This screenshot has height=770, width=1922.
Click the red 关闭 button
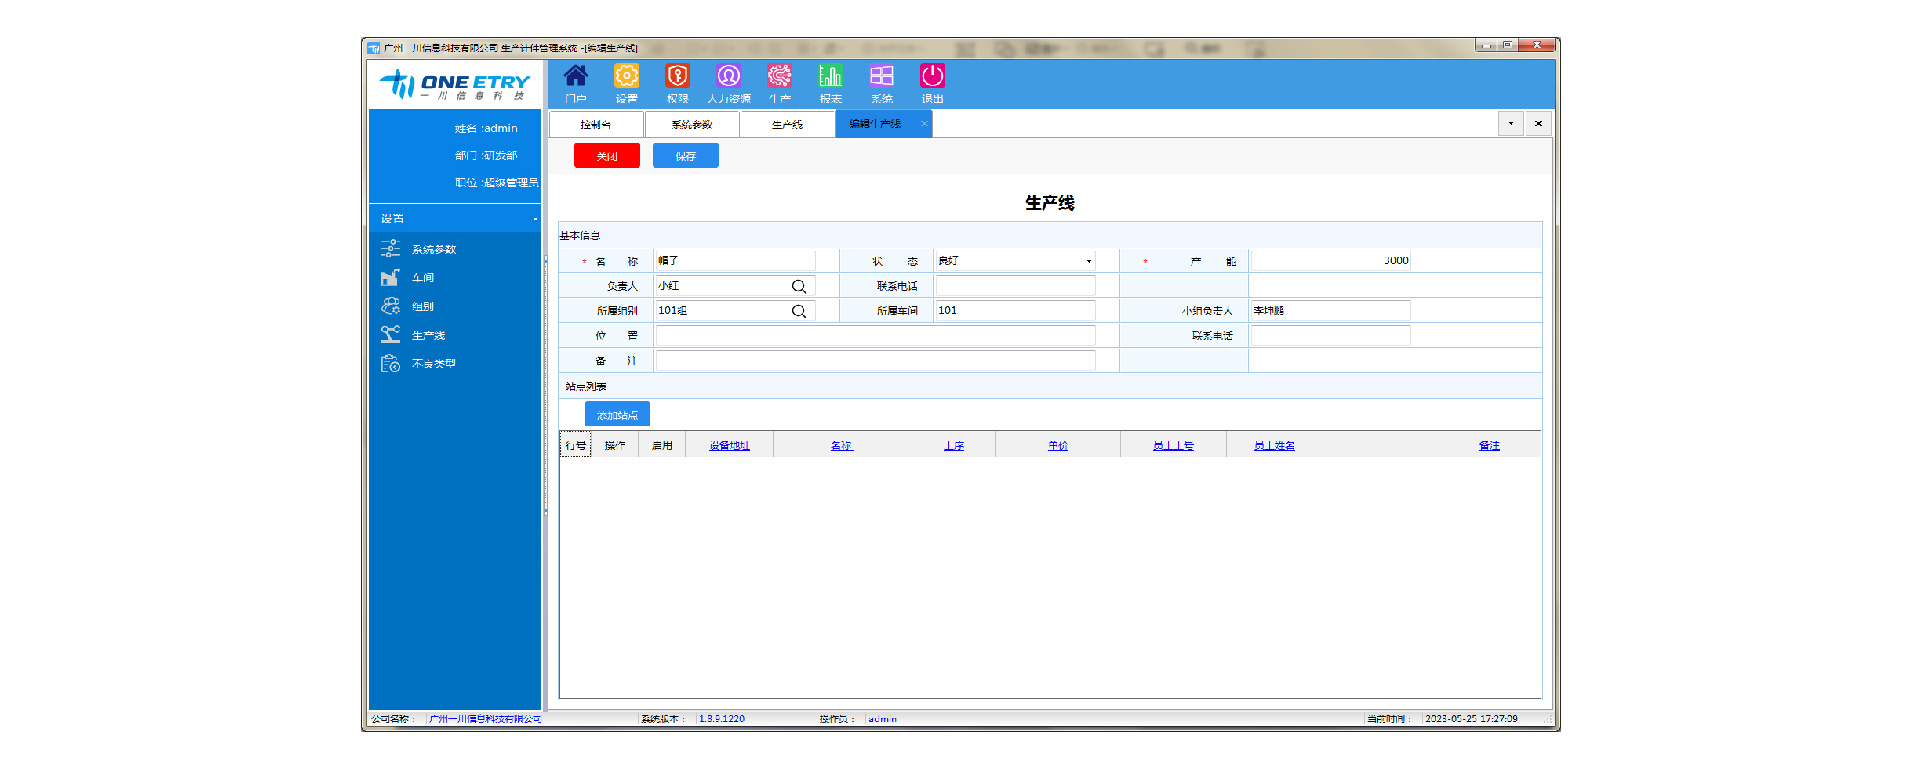pos(607,156)
